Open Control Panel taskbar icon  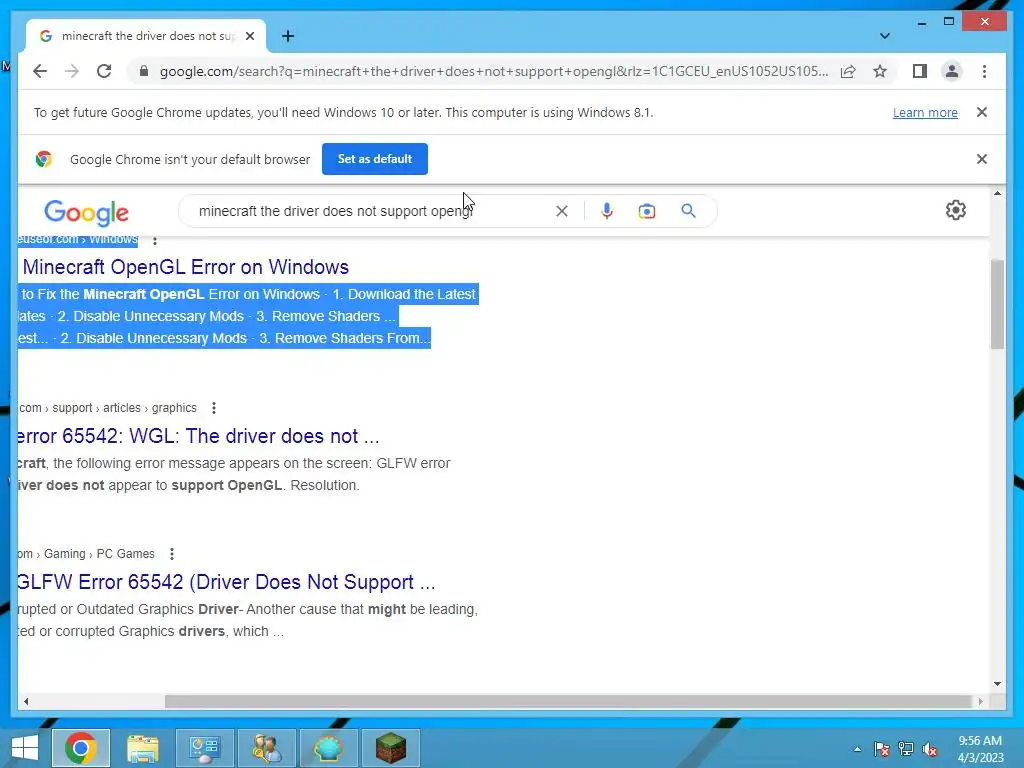point(204,748)
